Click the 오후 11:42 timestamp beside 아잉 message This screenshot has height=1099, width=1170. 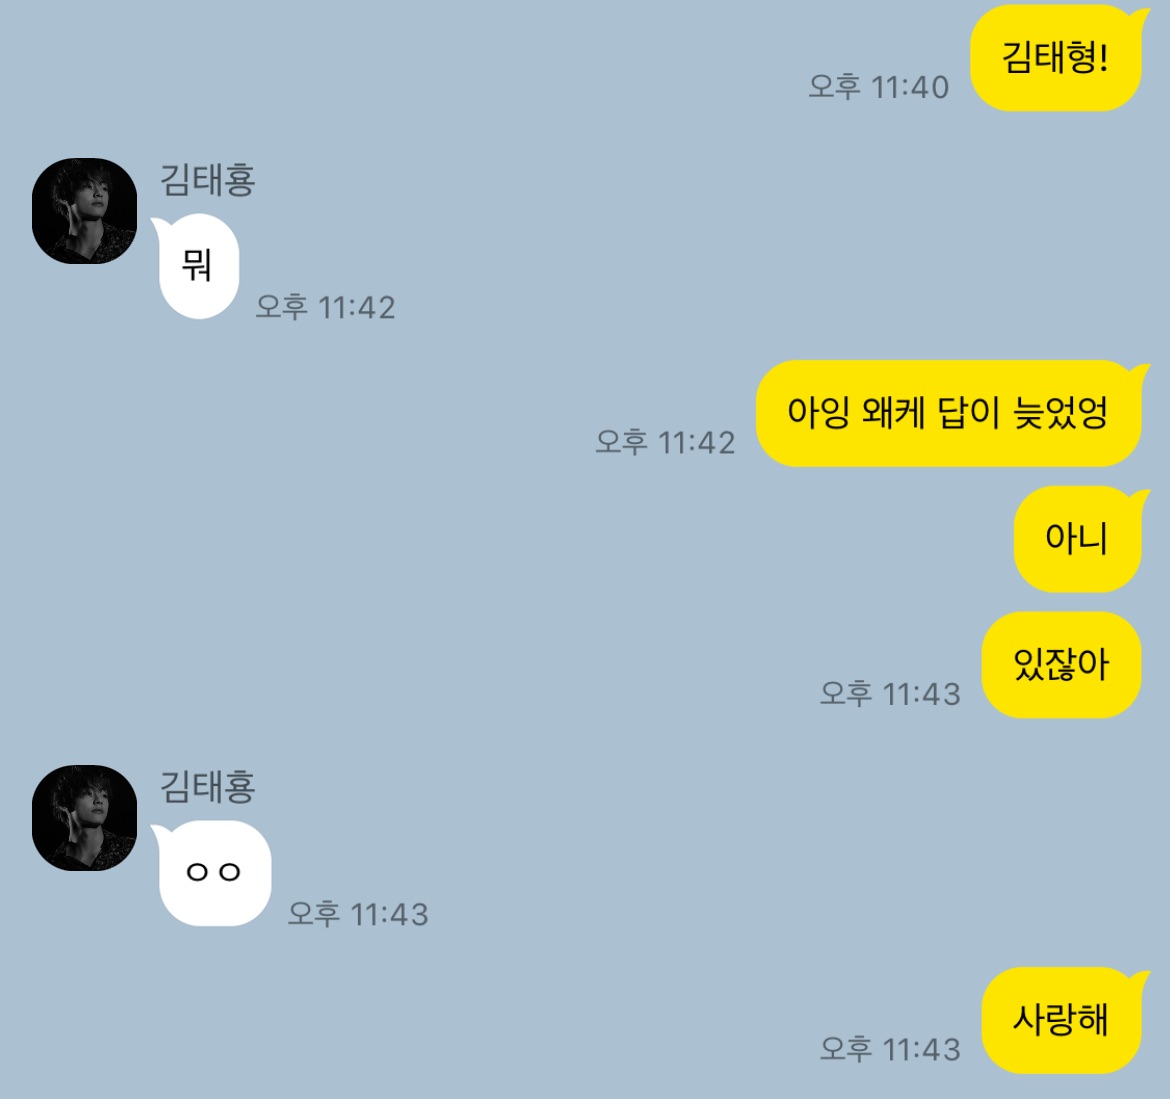(x=666, y=442)
